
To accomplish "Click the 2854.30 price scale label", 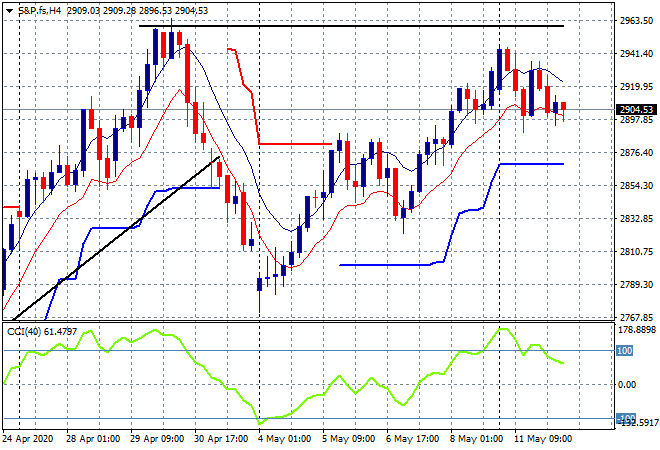I will click(636, 186).
